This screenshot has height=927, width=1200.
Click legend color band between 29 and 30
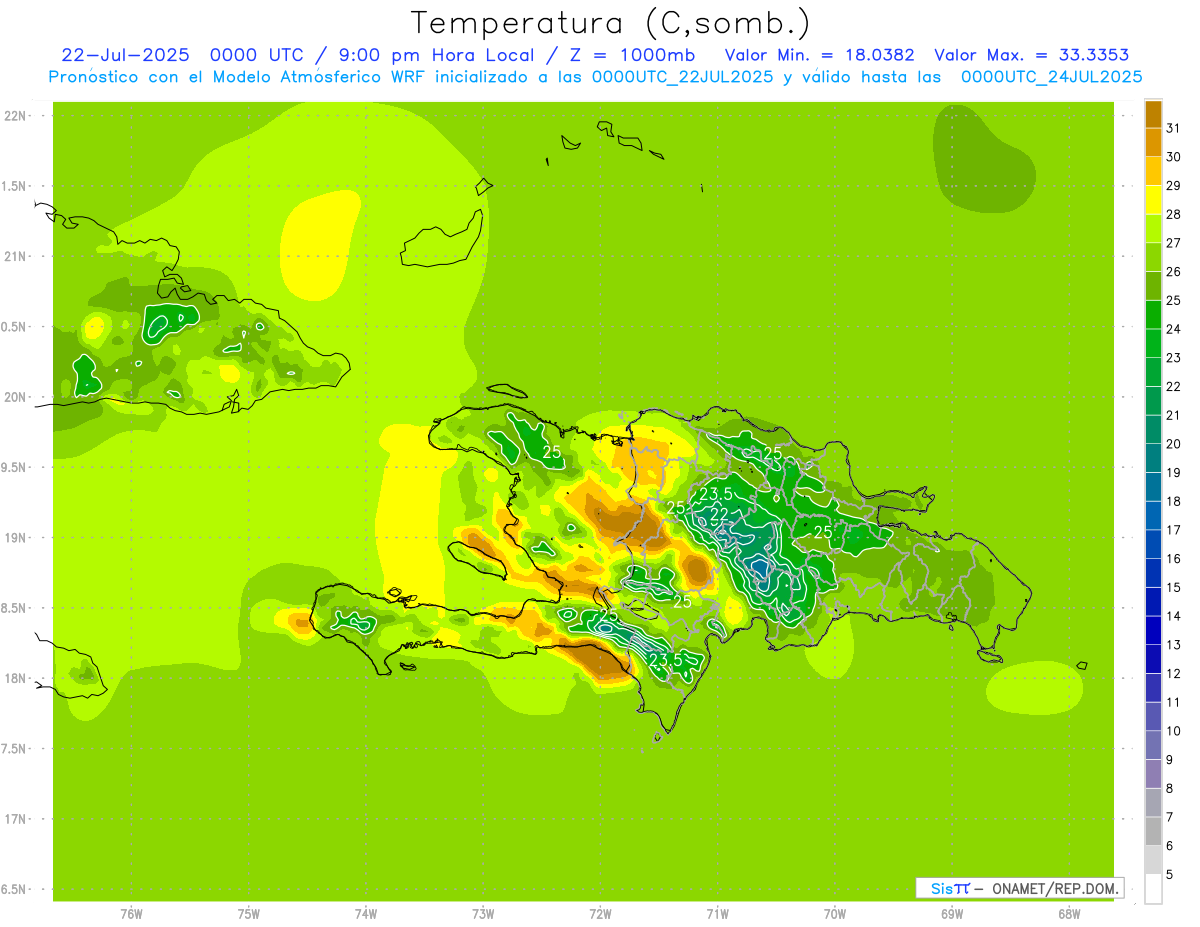coord(1153,171)
